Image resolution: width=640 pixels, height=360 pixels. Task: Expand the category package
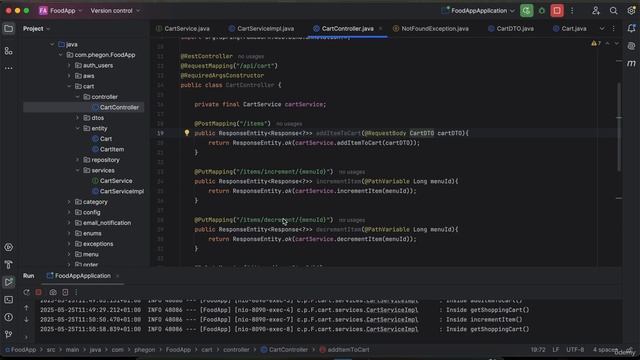pos(69,202)
